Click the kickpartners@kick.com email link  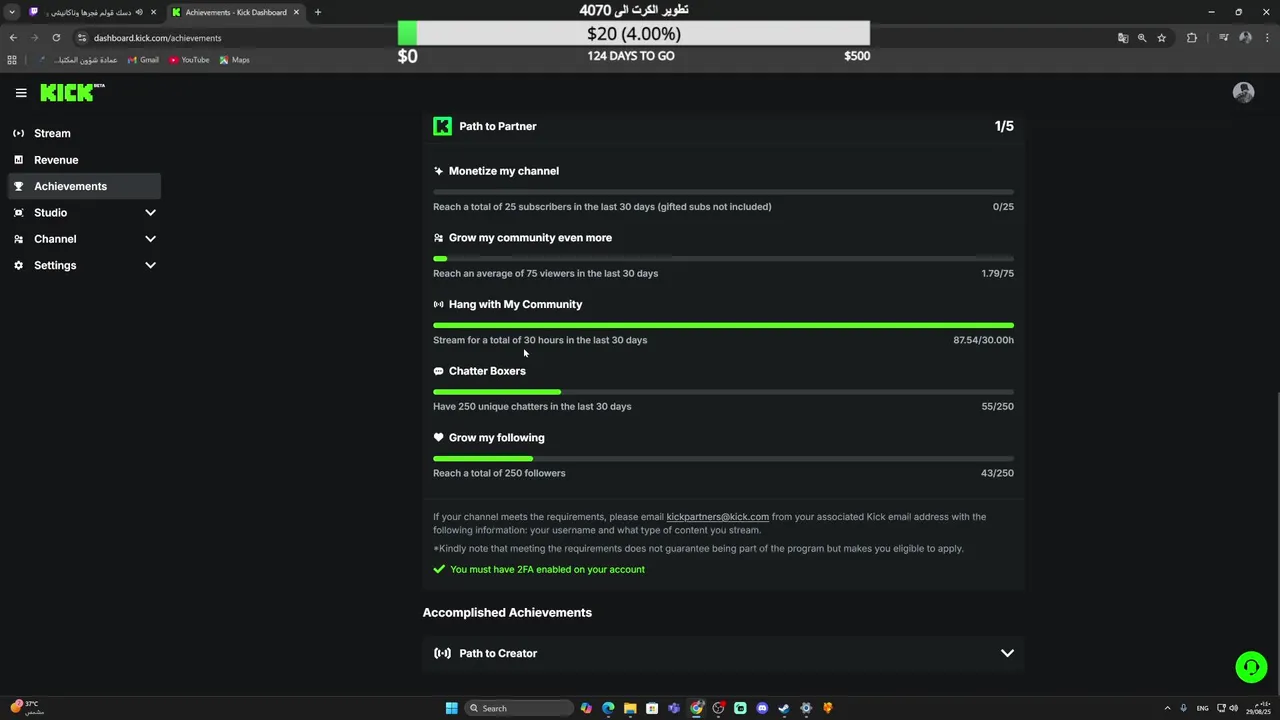pyautogui.click(x=718, y=517)
